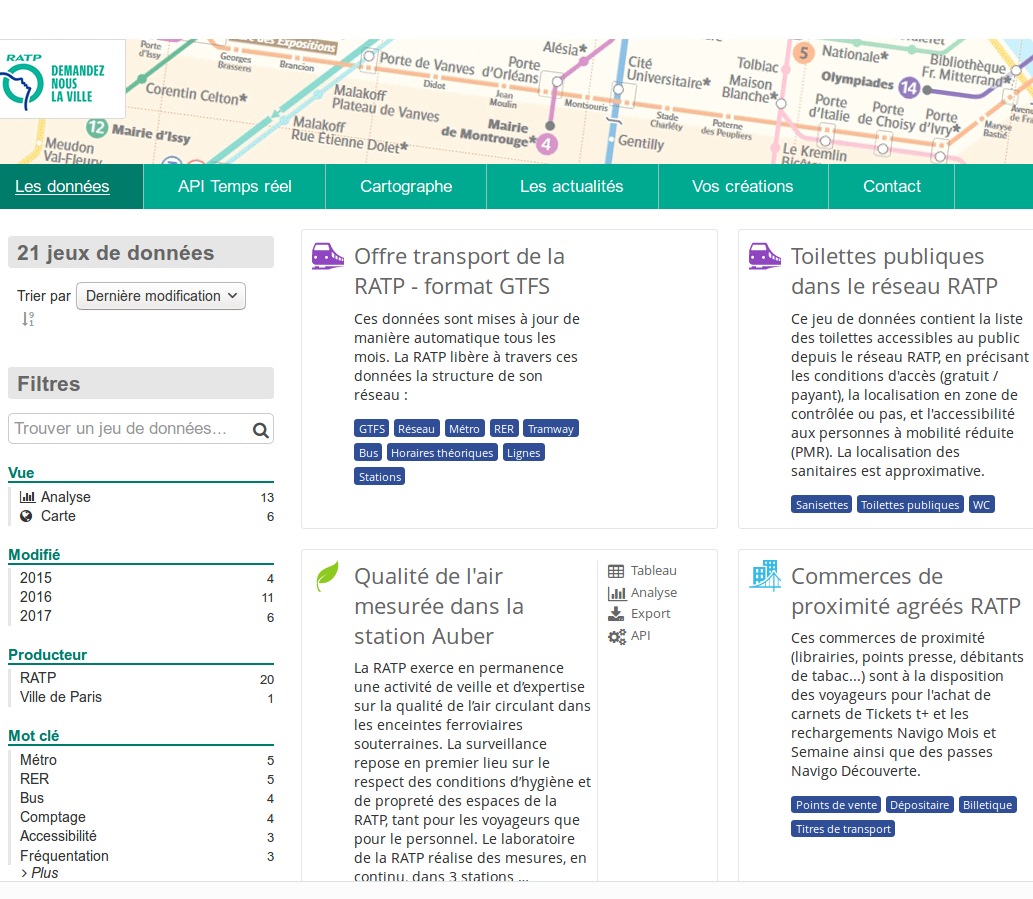
Task: Click the Réseau tag
Action: tap(416, 429)
